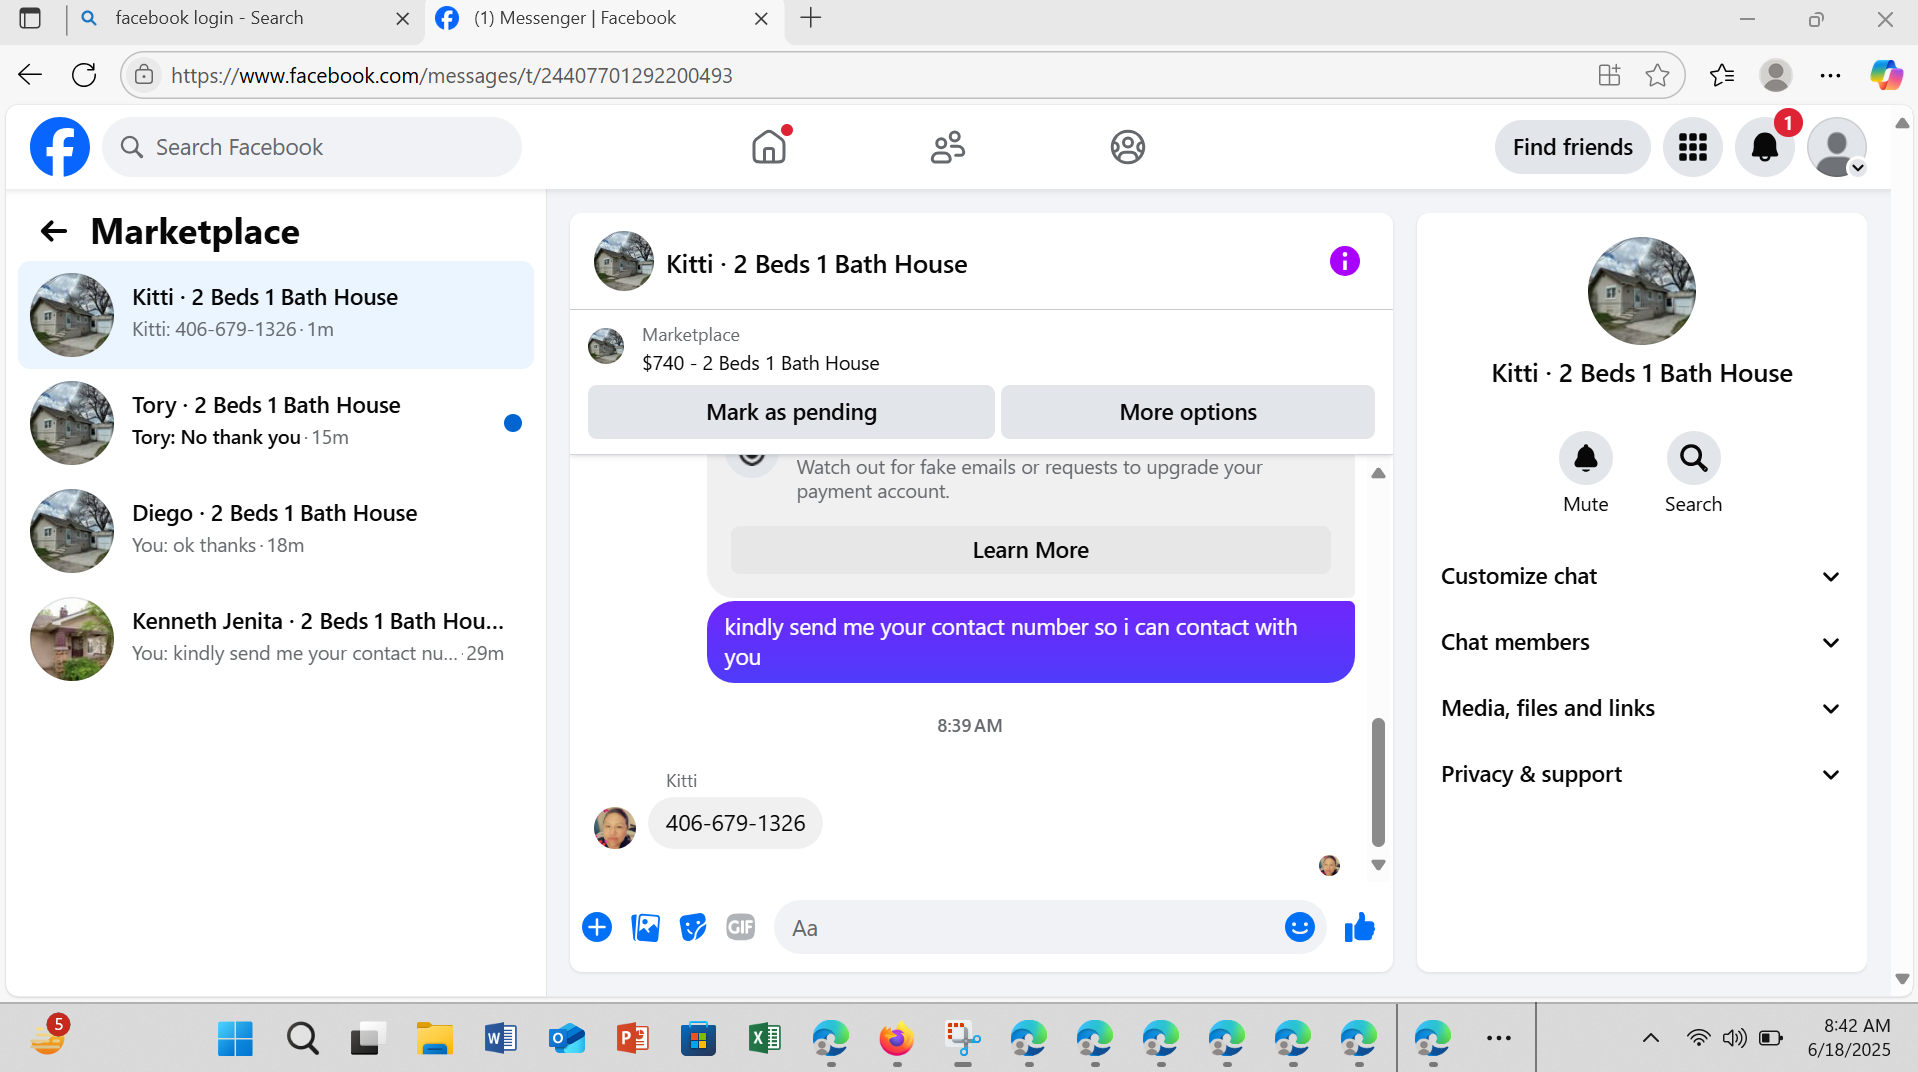Click the Mark as pending button
Screen dimensions: 1918x1072
coord(791,412)
